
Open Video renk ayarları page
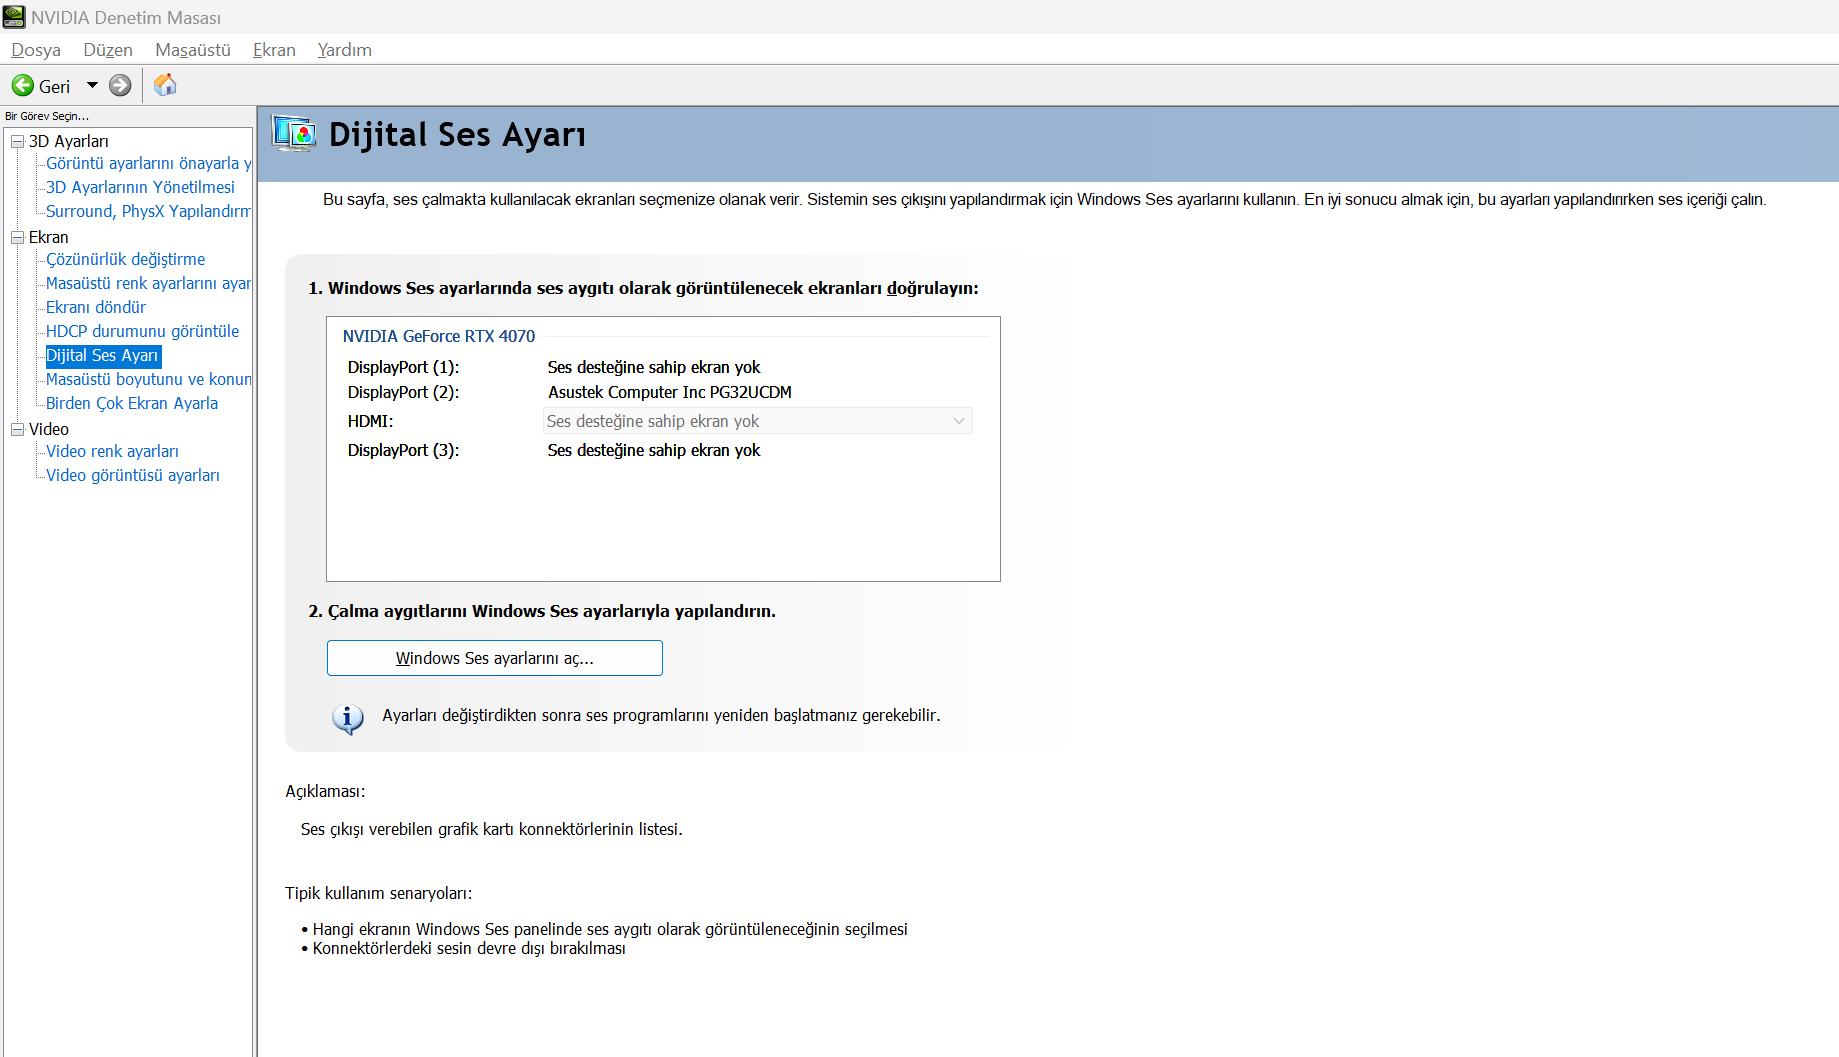(x=112, y=451)
